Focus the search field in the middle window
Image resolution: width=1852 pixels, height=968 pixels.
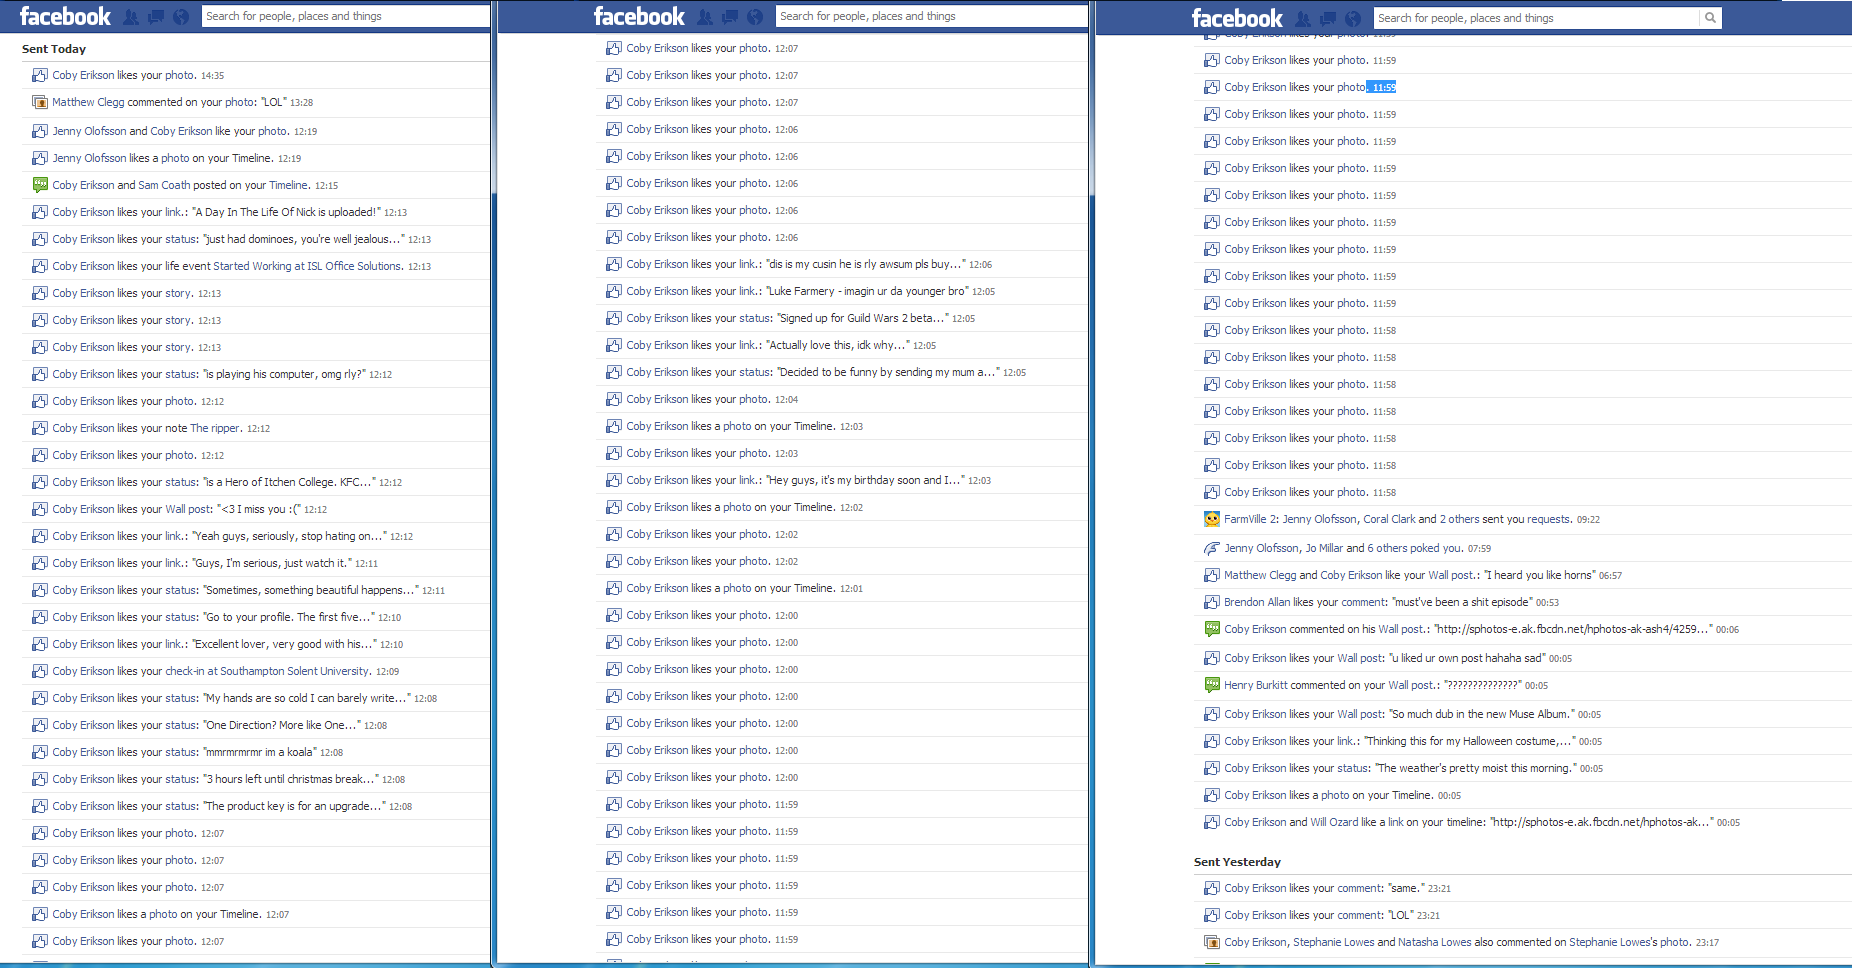932,16
